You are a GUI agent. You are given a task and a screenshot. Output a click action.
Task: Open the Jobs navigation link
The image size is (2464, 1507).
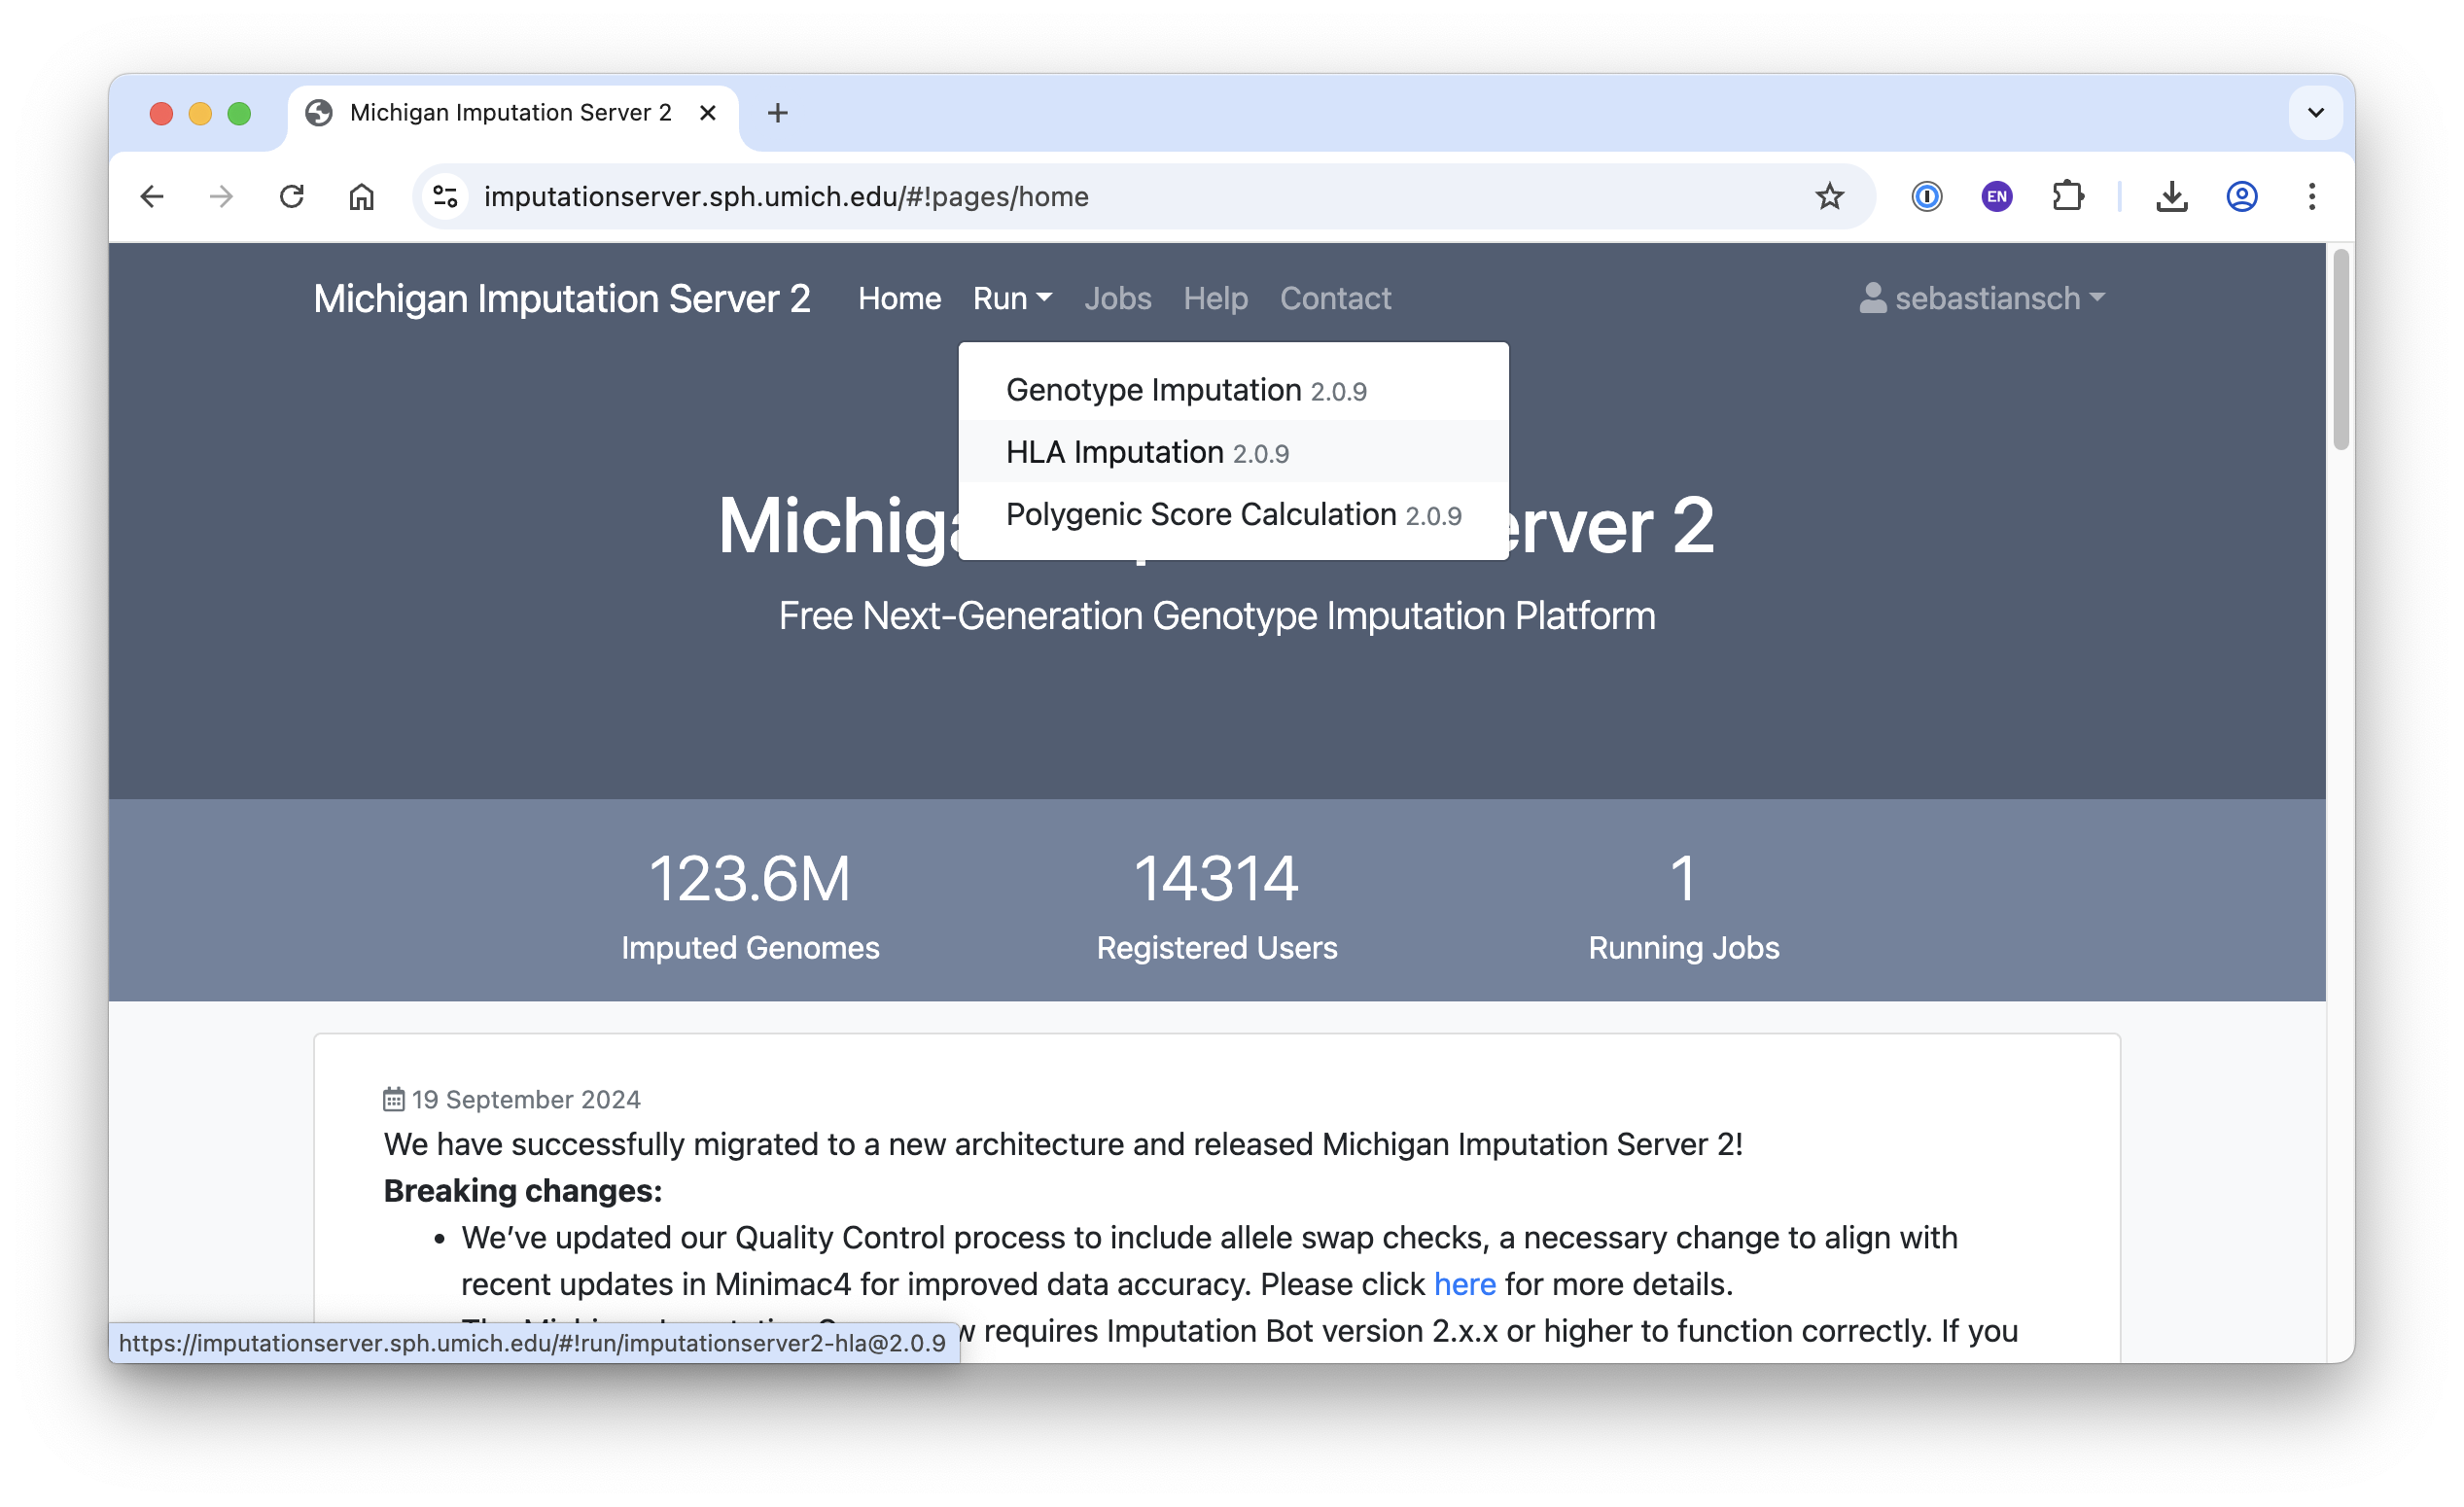tap(1117, 298)
